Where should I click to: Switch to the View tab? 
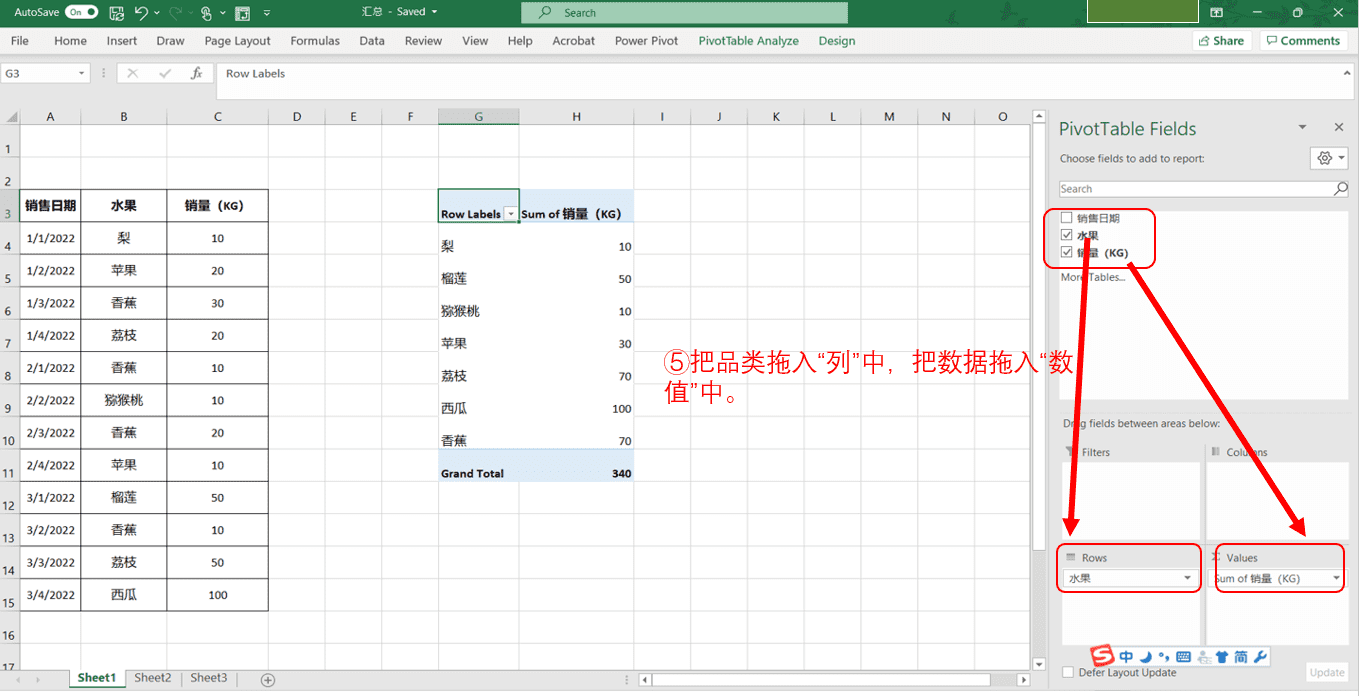pyautogui.click(x=475, y=41)
